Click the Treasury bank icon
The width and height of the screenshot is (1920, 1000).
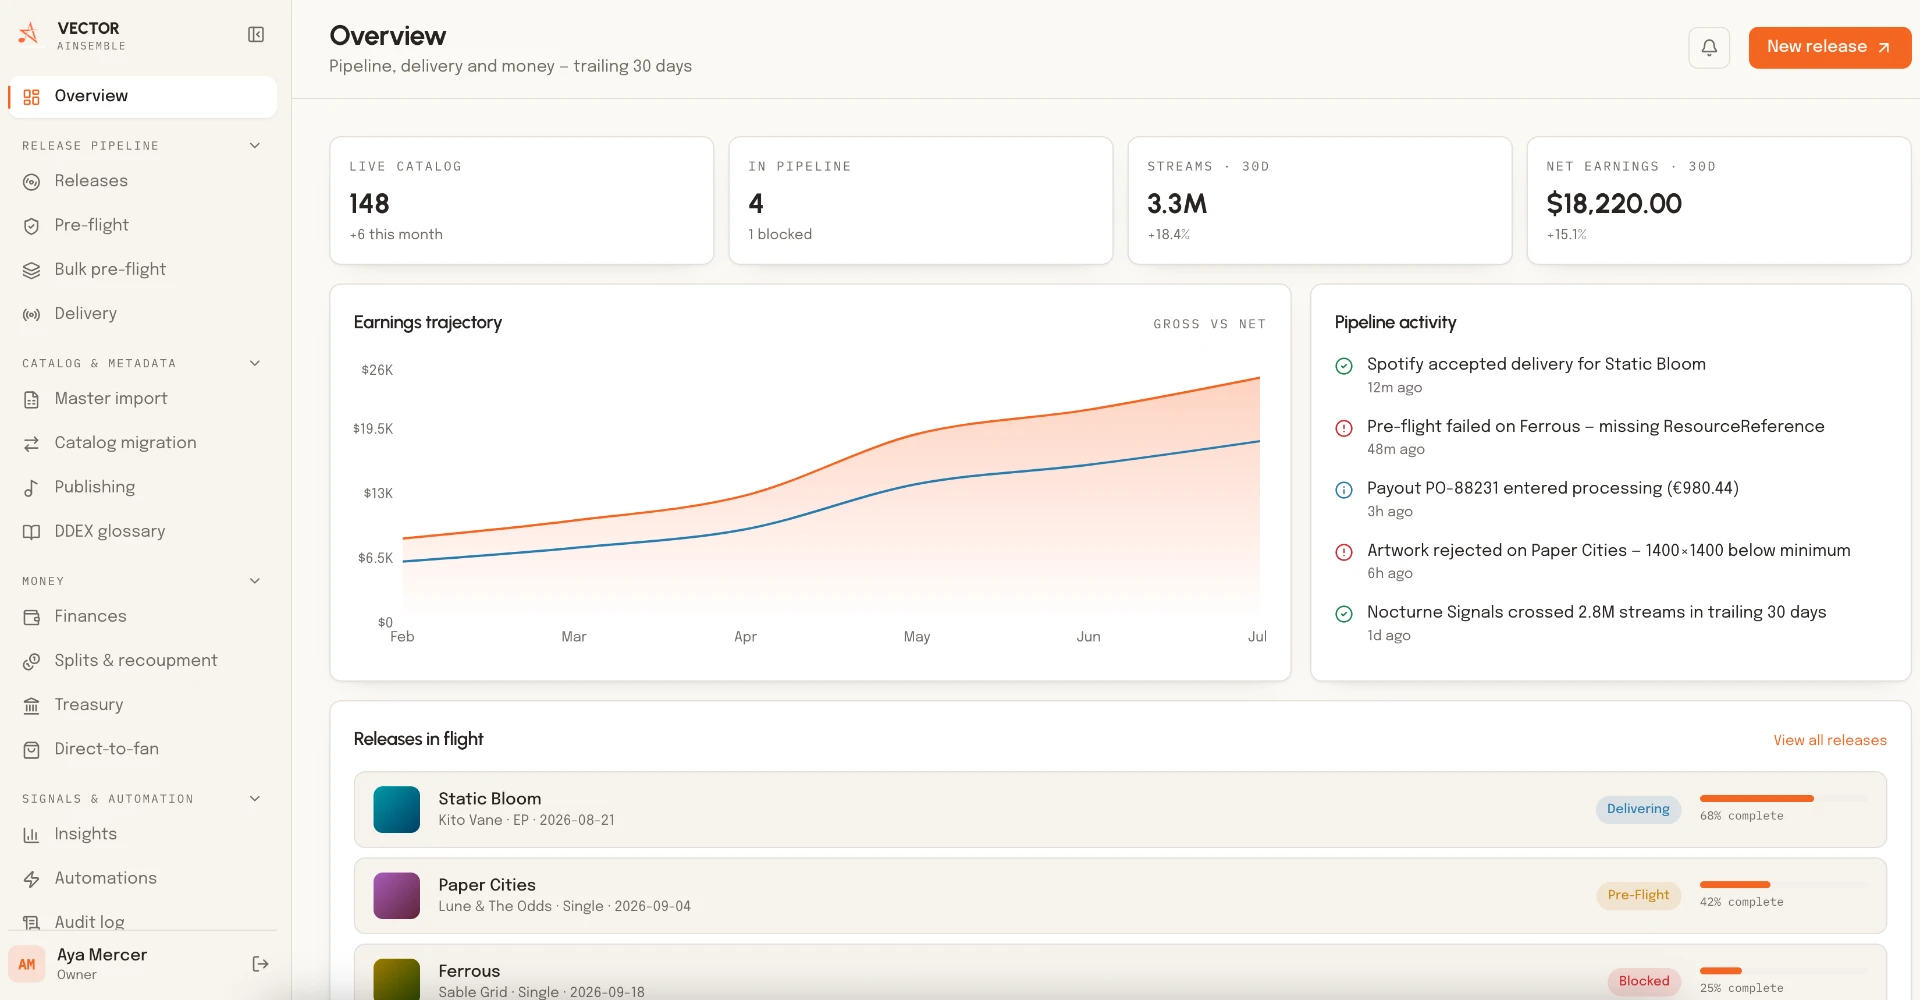coord(32,706)
